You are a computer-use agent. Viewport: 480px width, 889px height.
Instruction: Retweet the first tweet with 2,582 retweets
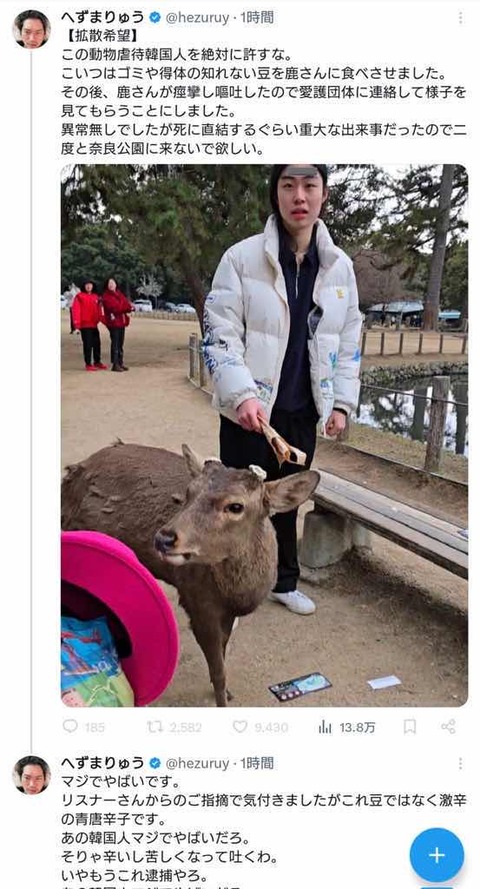click(x=173, y=726)
